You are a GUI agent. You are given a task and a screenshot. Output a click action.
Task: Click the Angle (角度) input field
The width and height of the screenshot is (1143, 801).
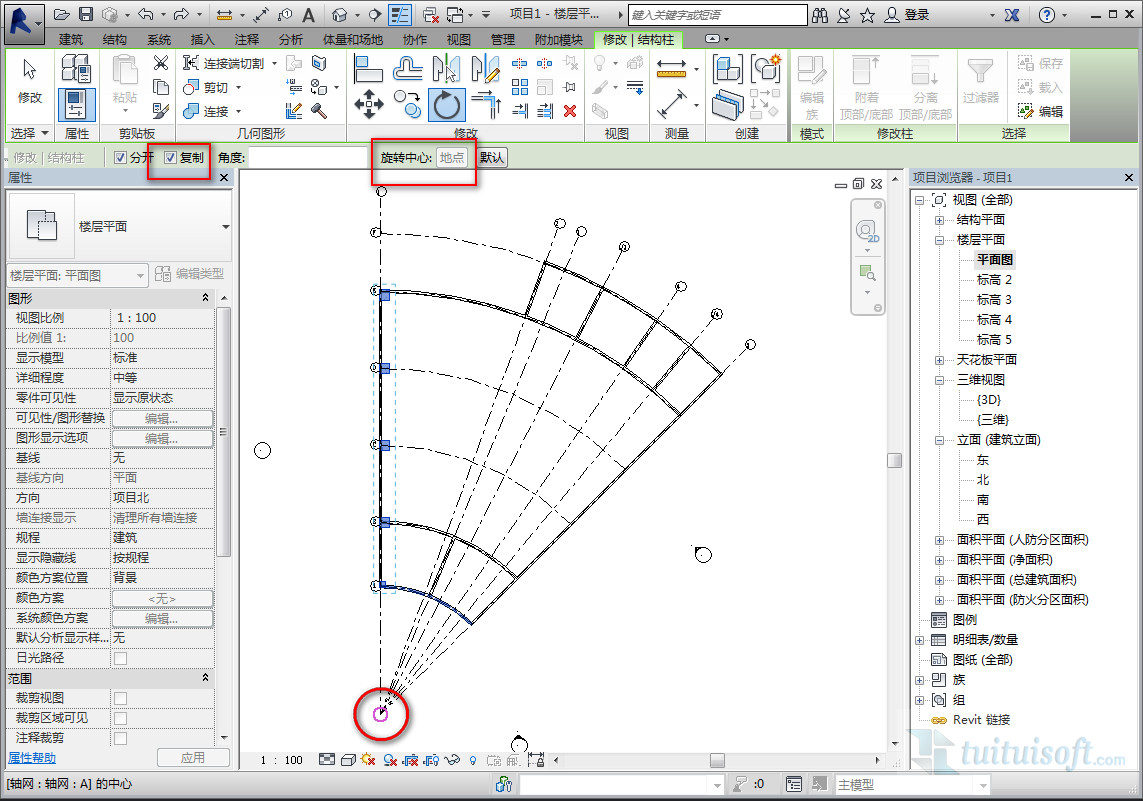(x=308, y=157)
